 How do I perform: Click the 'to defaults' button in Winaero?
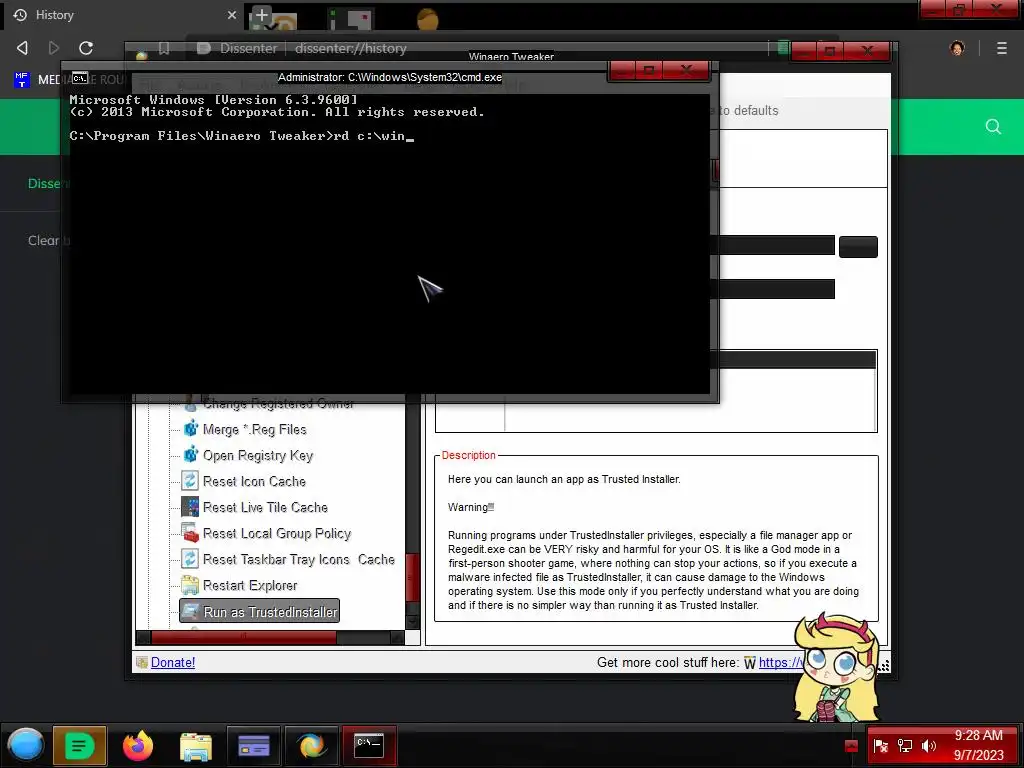[x=748, y=110]
